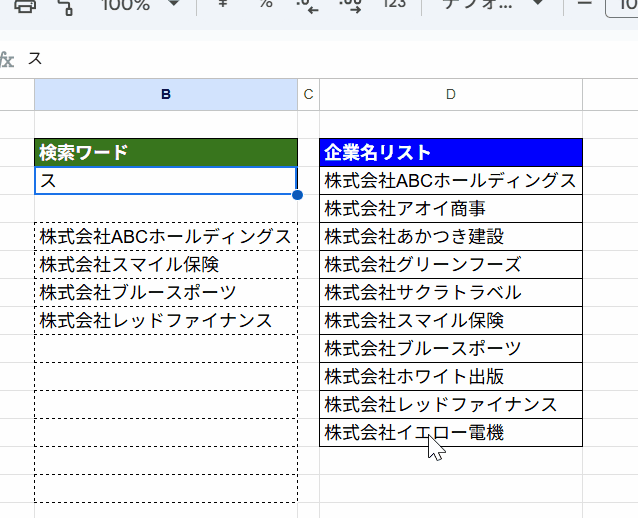Select the column D header
The height and width of the screenshot is (518, 638).
click(x=450, y=95)
